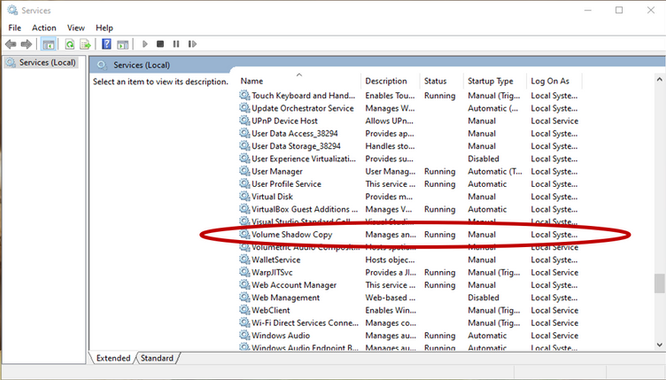Toggle the Show/Hide Console Tree icon

point(48,44)
